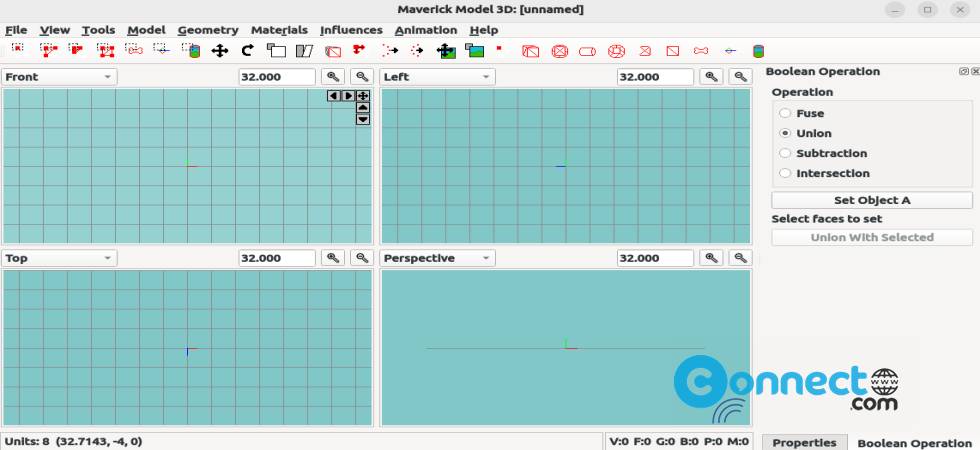Expand the Left view selector

(x=438, y=77)
